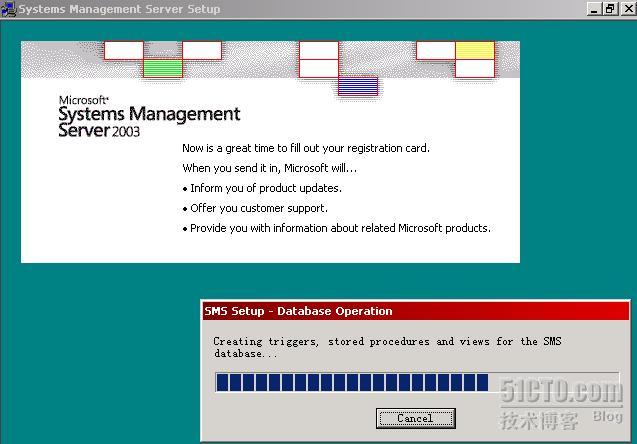This screenshot has width=637, height=444.
Task: Click the Cancel button in Database Operation dialog
Action: (x=415, y=418)
